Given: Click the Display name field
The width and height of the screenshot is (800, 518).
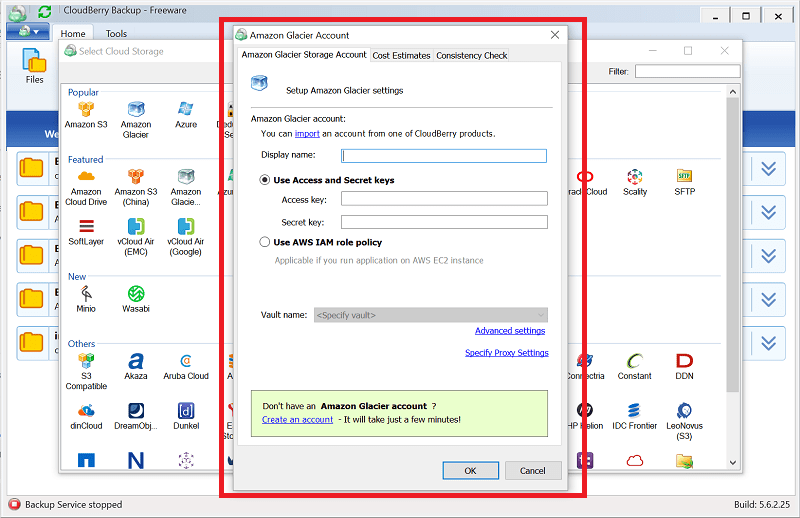Looking at the screenshot, I should (444, 156).
